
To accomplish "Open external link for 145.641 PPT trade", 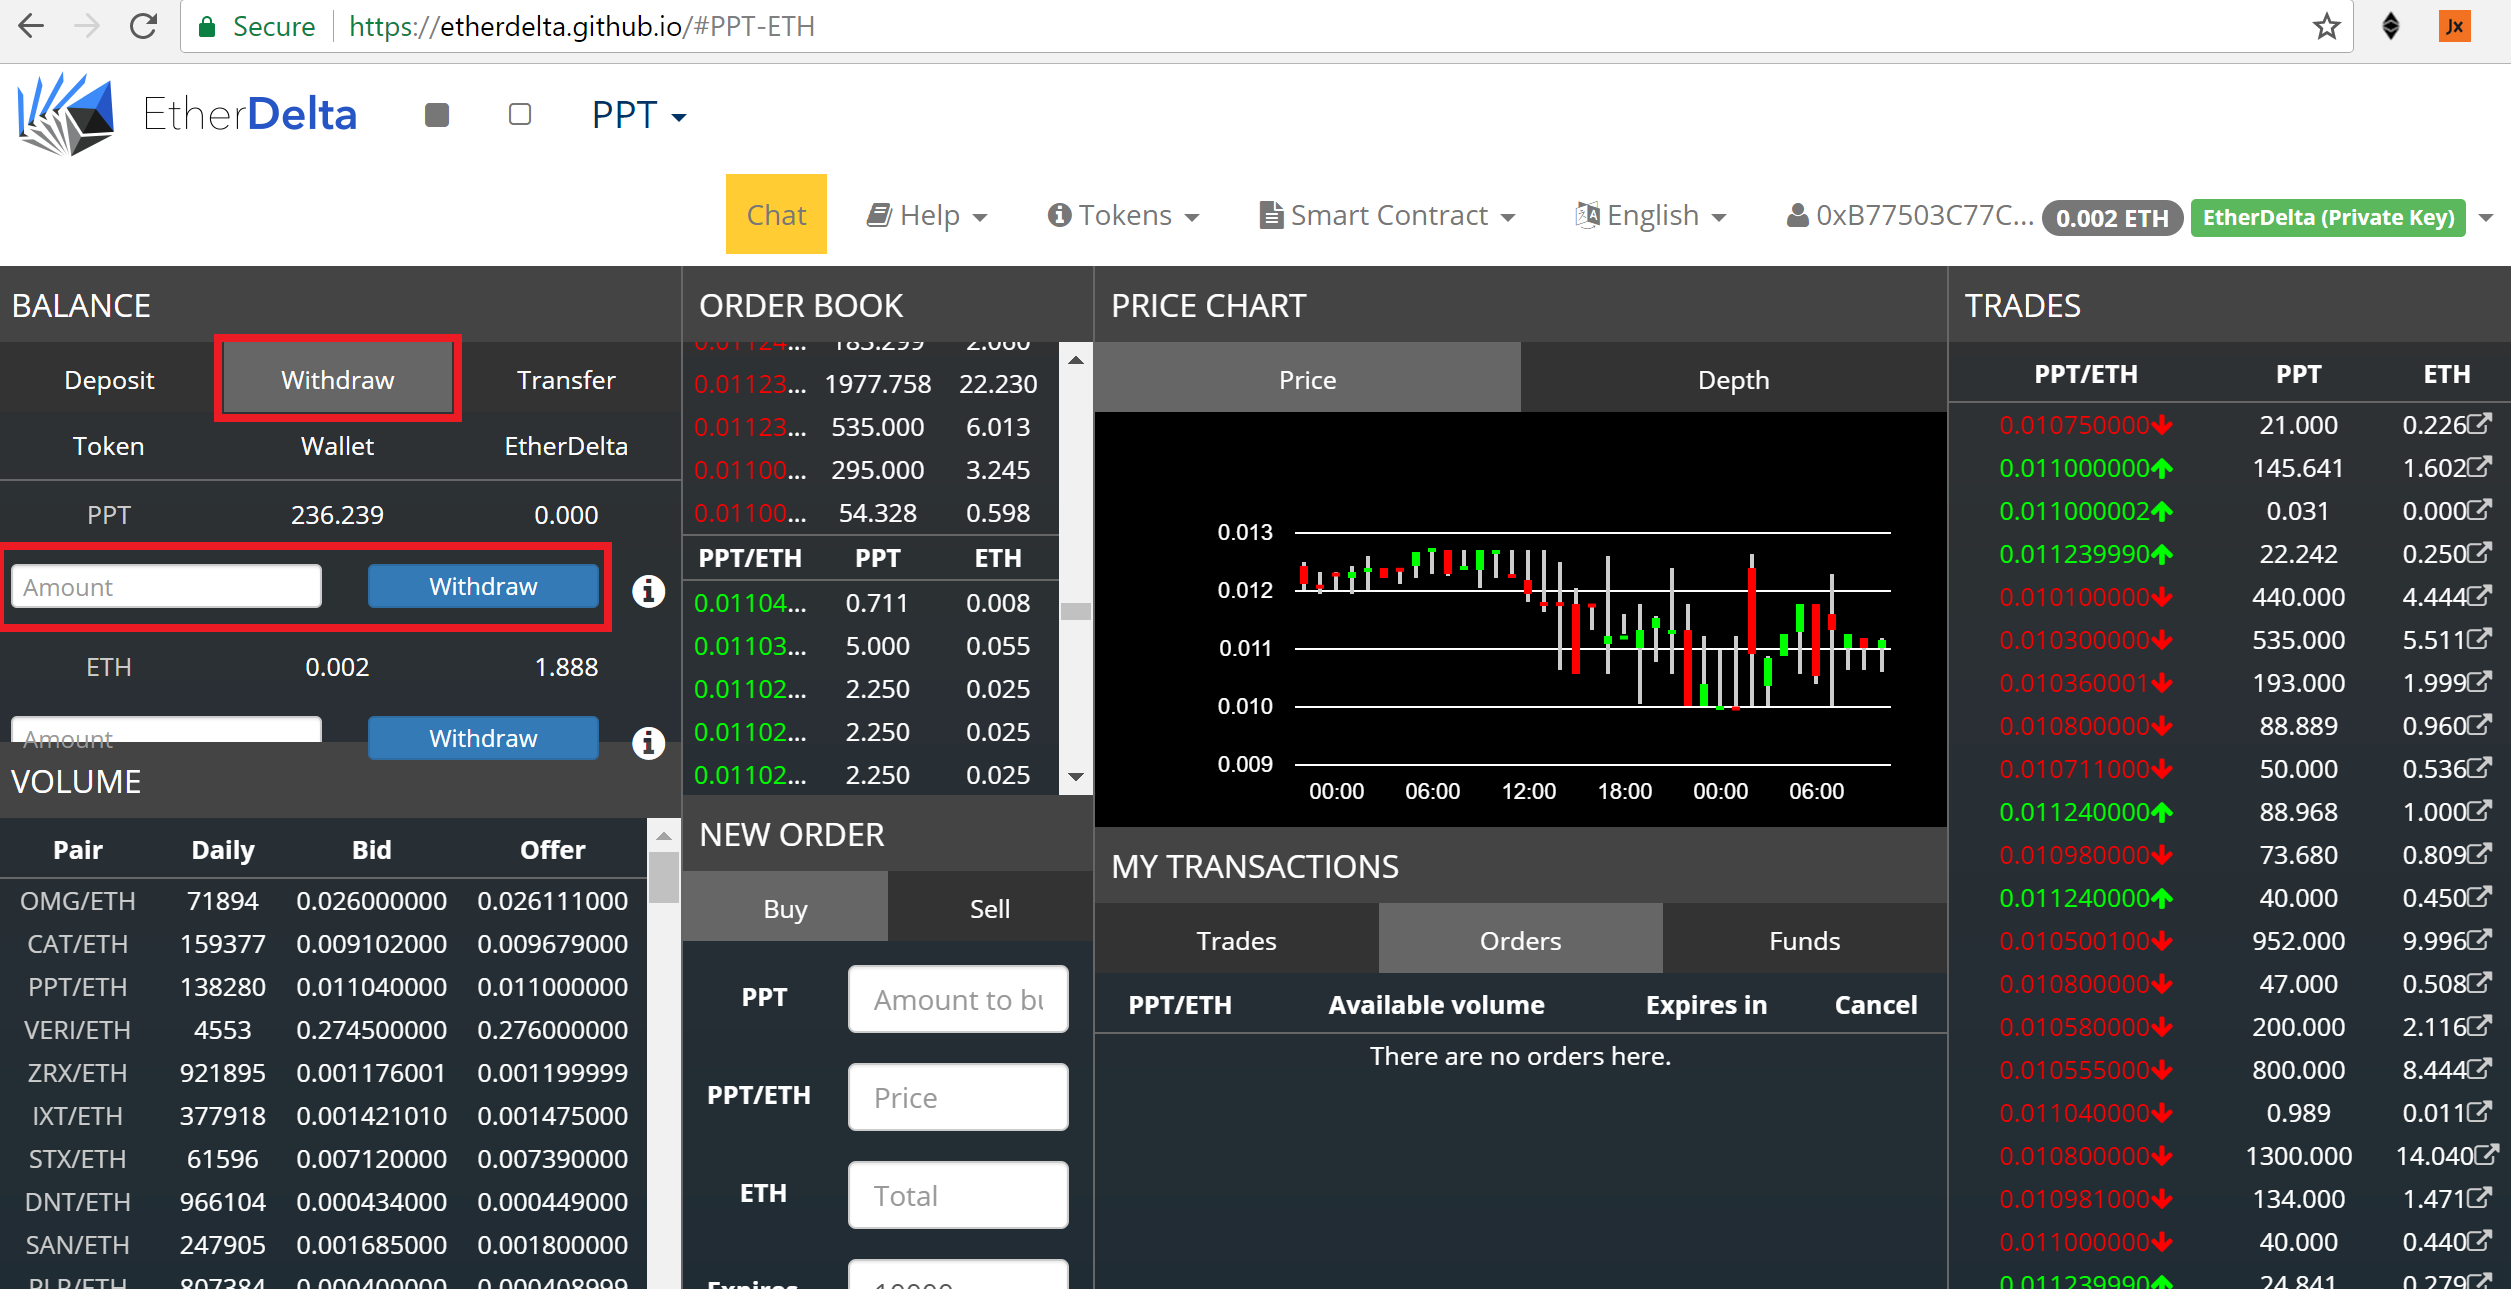I will pyautogui.click(x=2479, y=467).
